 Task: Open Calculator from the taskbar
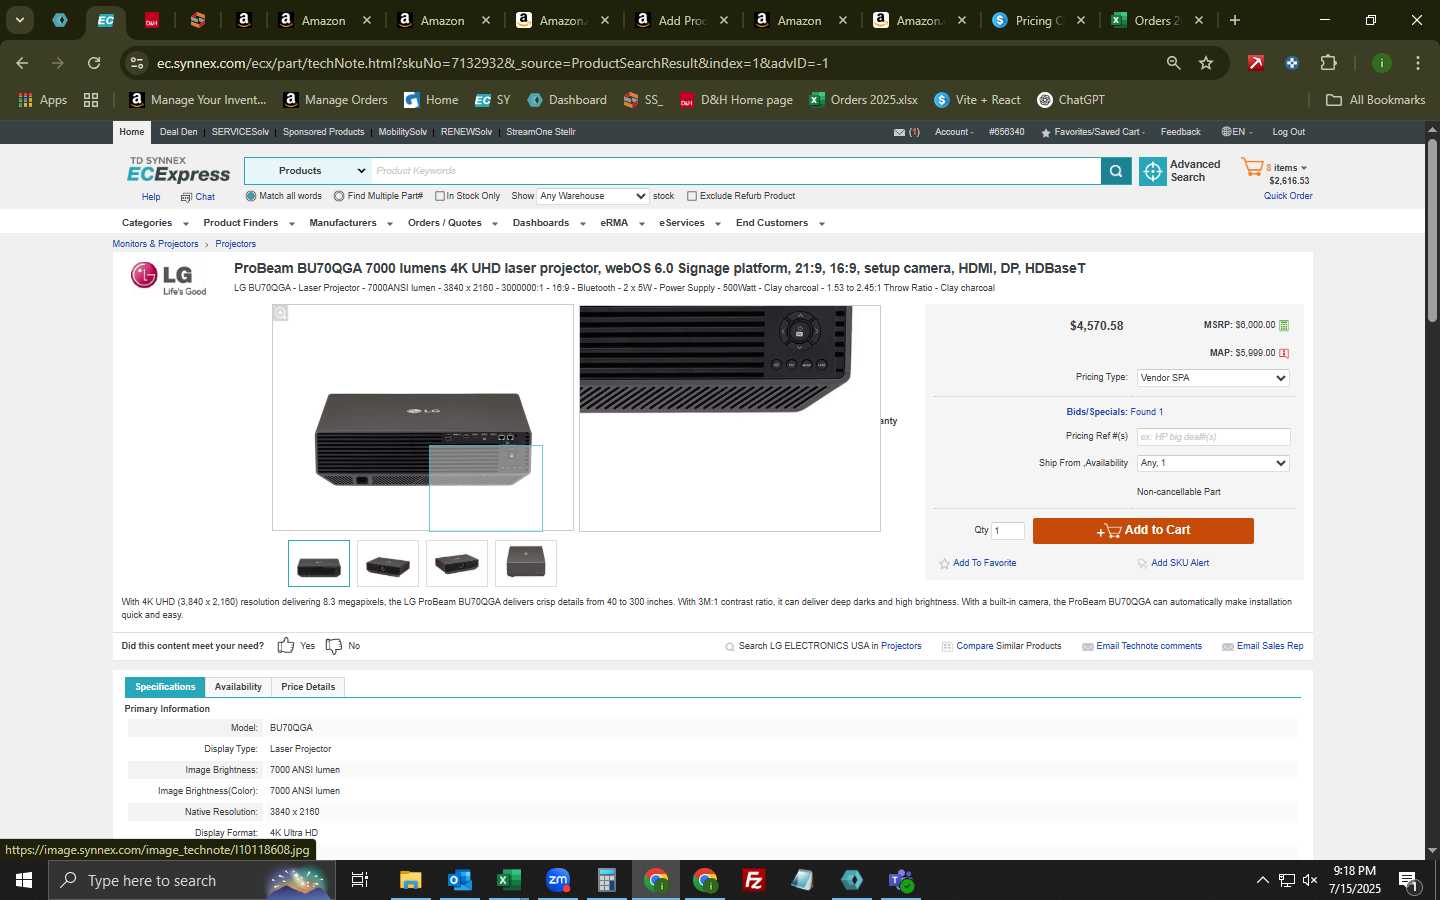point(606,880)
